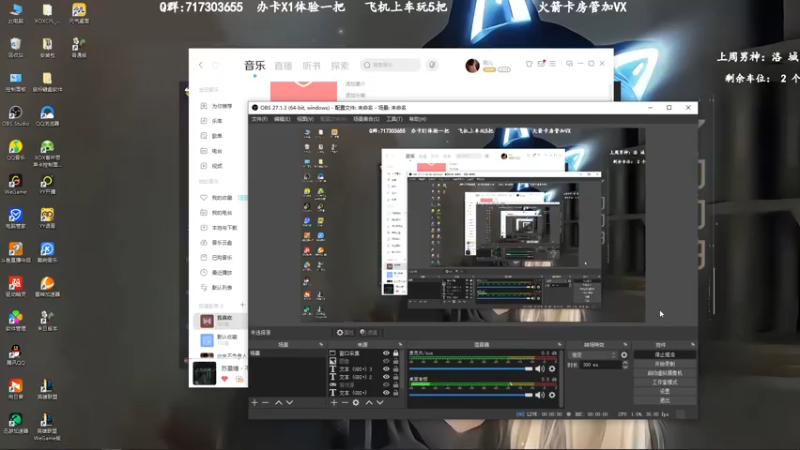Toggle lock on 文本 (GDI+) 2 source
Viewport: 800px width, 450px height.
pyautogui.click(x=396, y=377)
